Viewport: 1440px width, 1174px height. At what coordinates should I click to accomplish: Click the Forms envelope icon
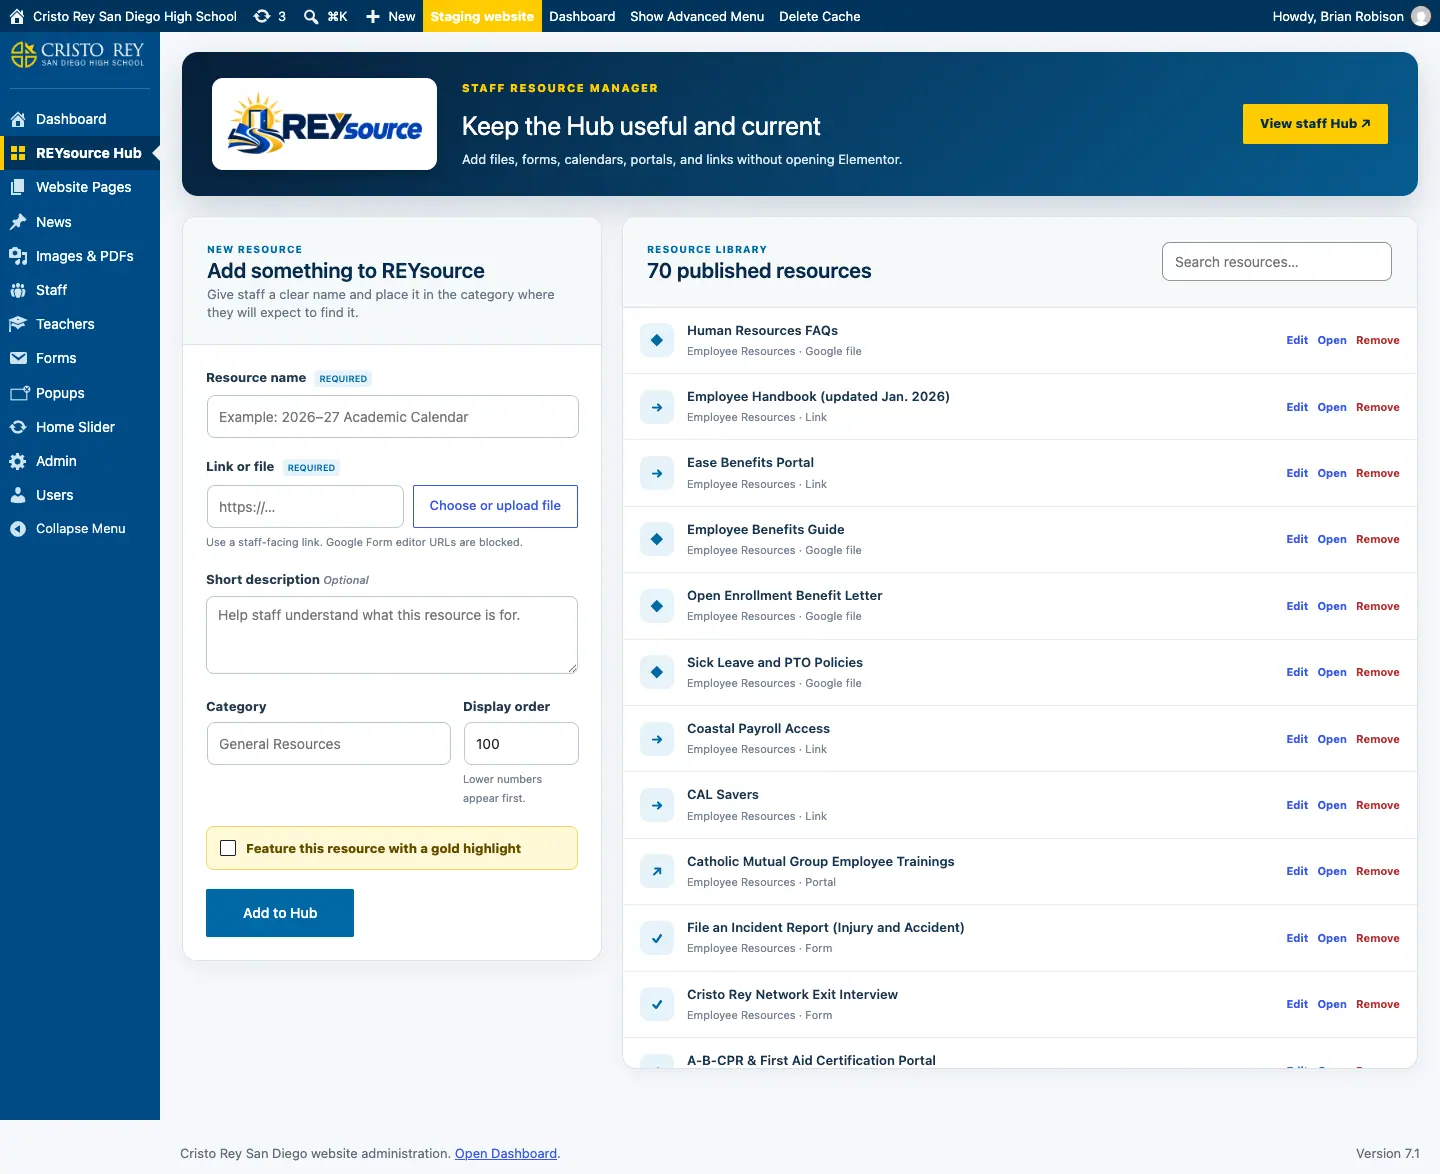(18, 358)
